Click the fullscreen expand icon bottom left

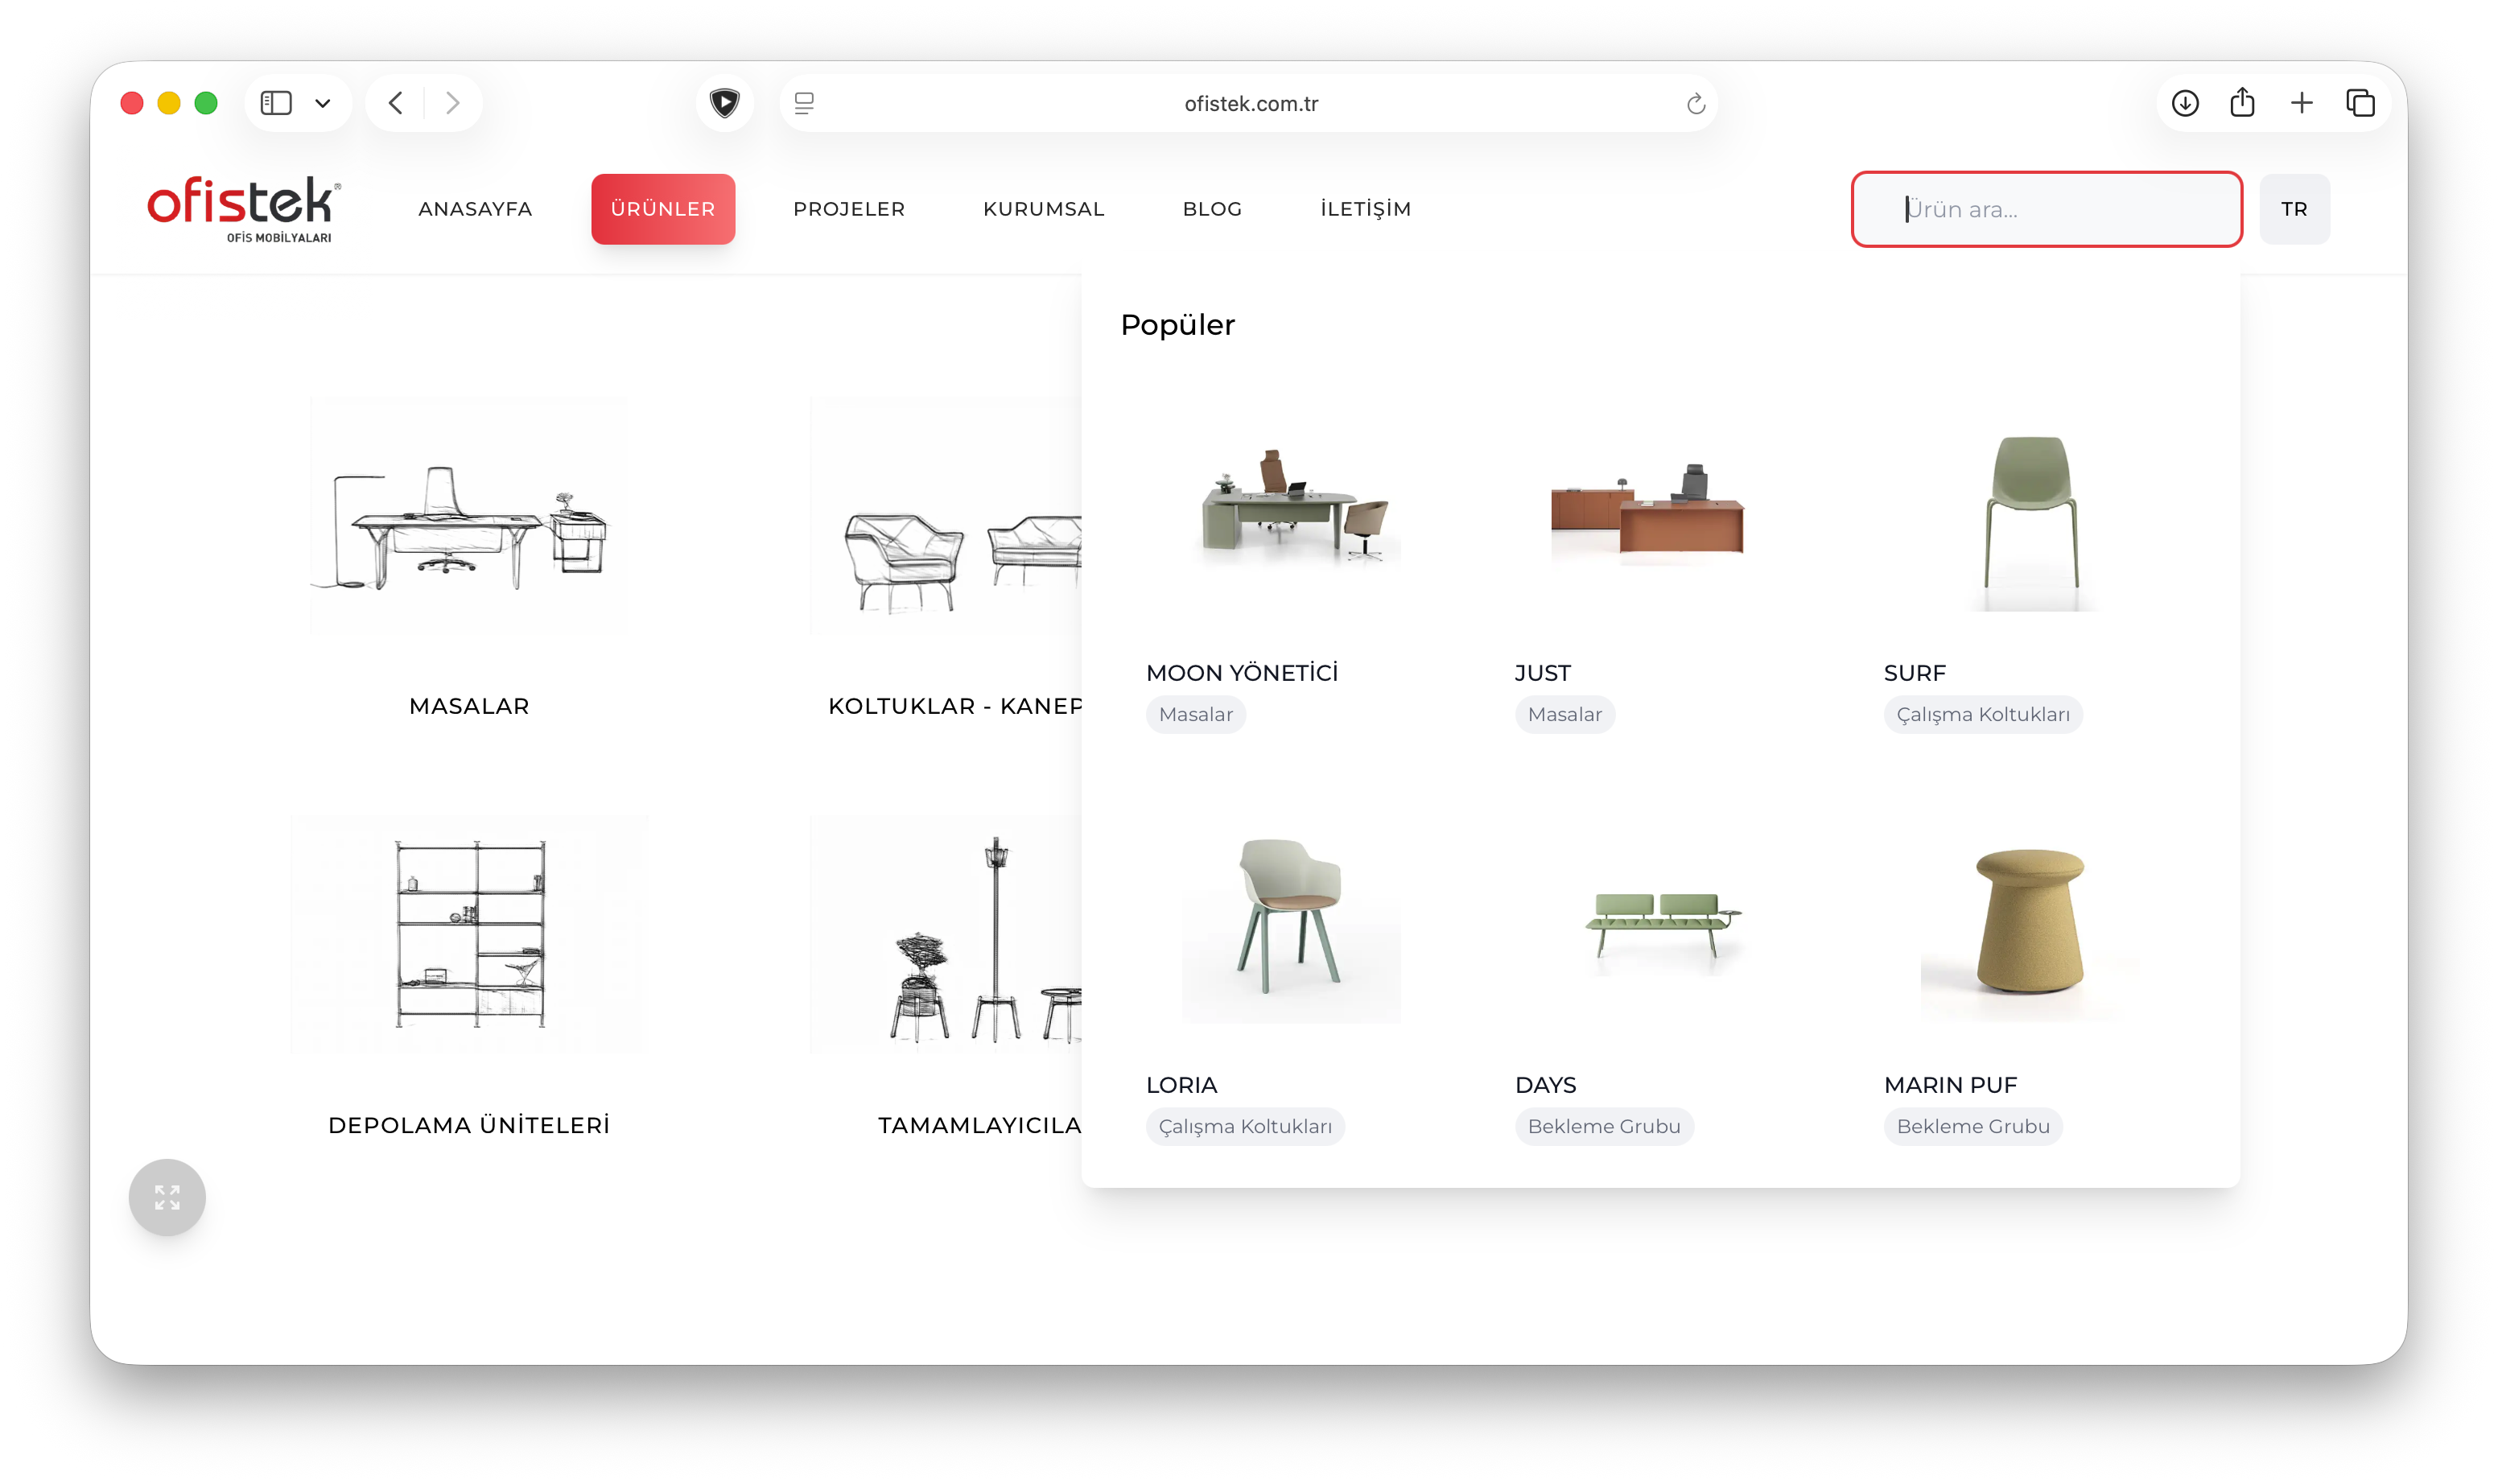tap(167, 1196)
